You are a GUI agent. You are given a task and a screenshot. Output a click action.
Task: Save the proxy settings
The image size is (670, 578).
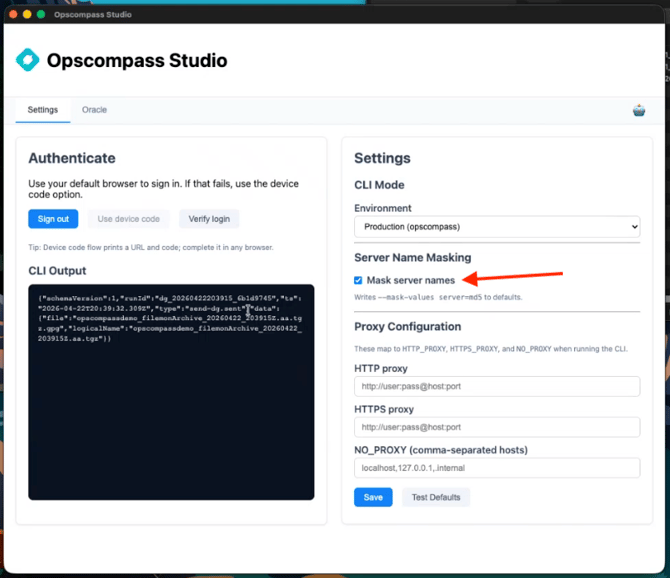click(373, 497)
